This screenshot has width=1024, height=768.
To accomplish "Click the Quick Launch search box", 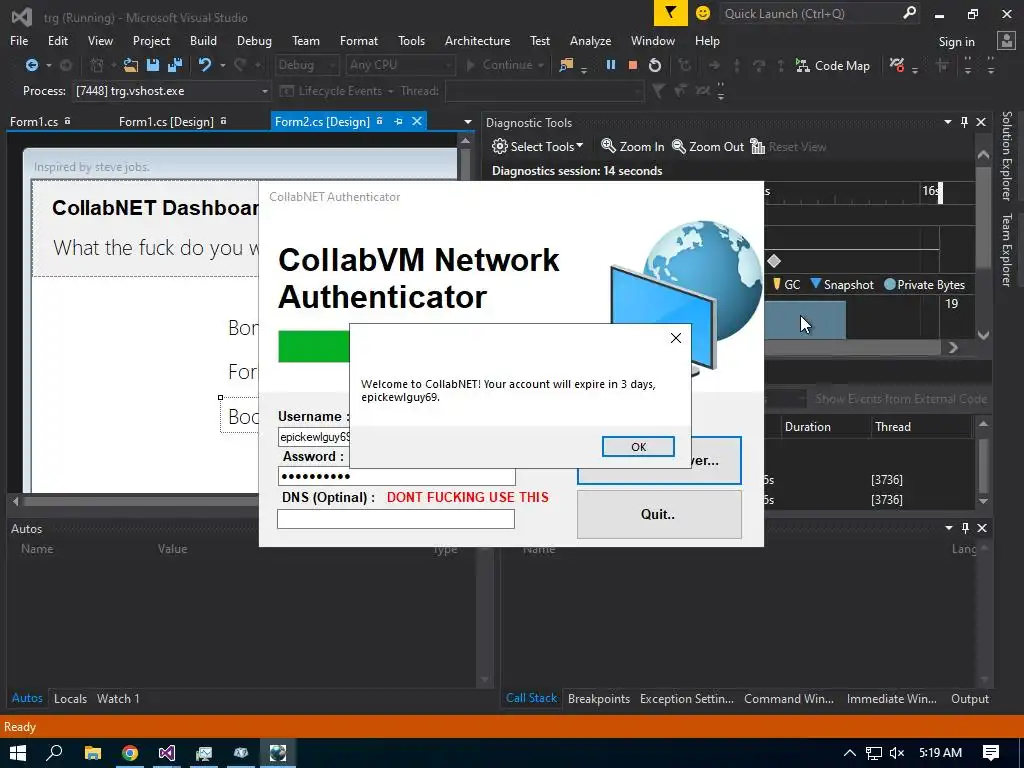I will tap(820, 13).
